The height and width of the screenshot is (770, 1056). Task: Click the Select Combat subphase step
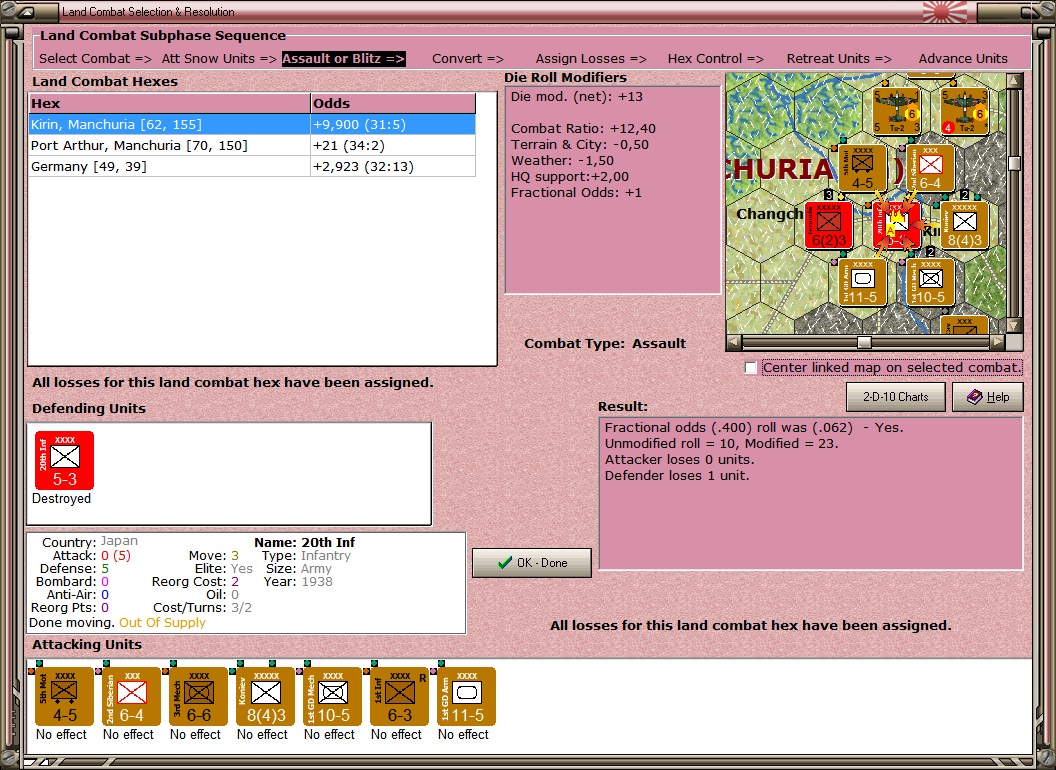(95, 59)
